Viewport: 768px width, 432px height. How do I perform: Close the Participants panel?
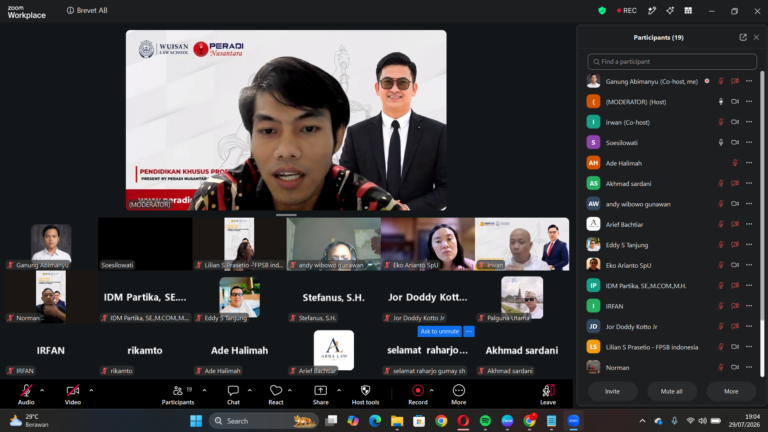click(756, 37)
